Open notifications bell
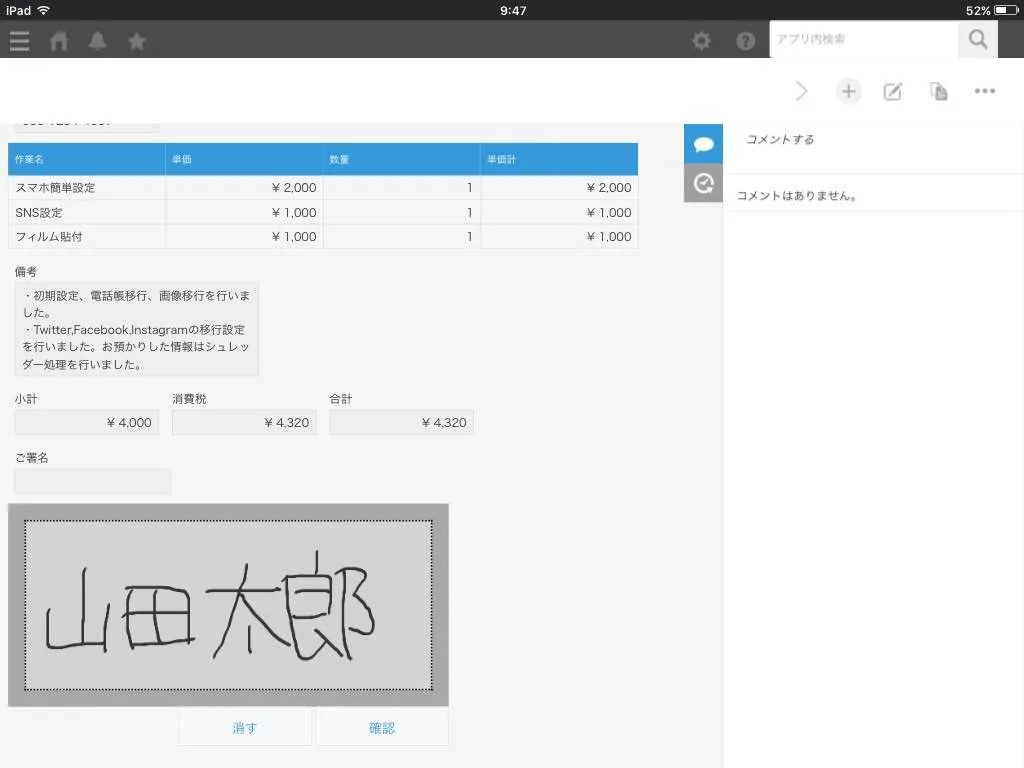The image size is (1024, 768). pyautogui.click(x=97, y=41)
